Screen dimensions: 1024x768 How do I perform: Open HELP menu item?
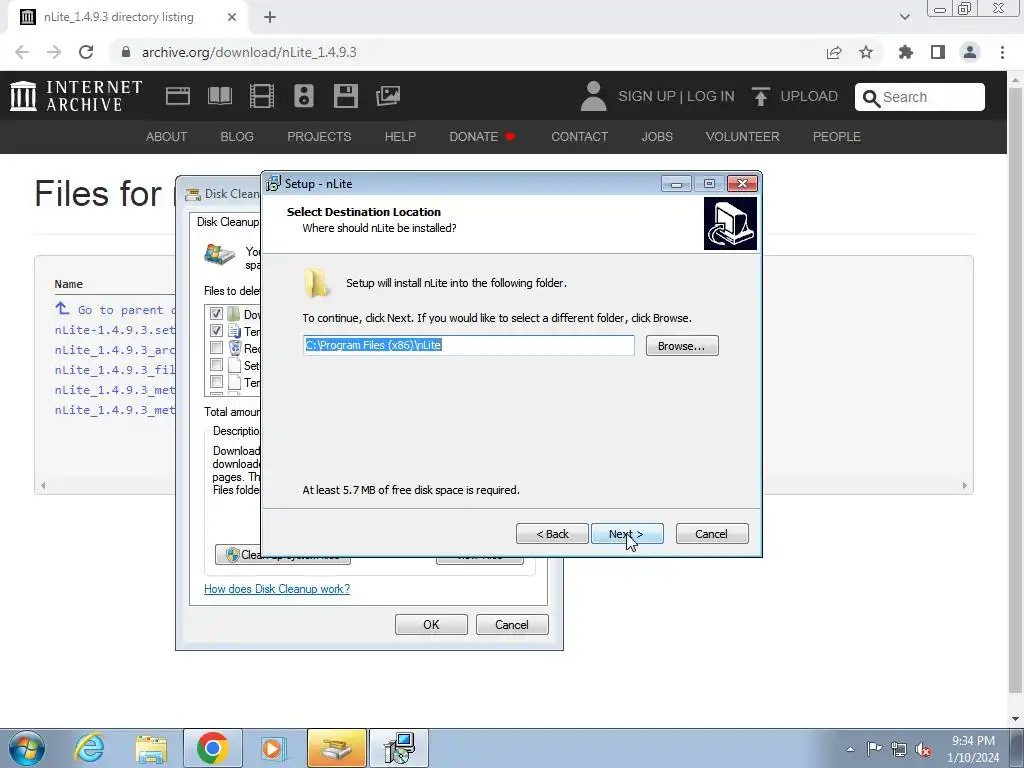click(x=400, y=136)
